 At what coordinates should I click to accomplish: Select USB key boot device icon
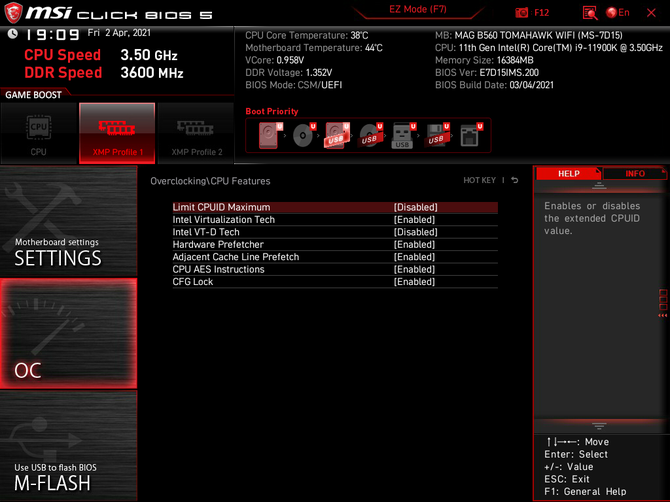click(x=403, y=135)
